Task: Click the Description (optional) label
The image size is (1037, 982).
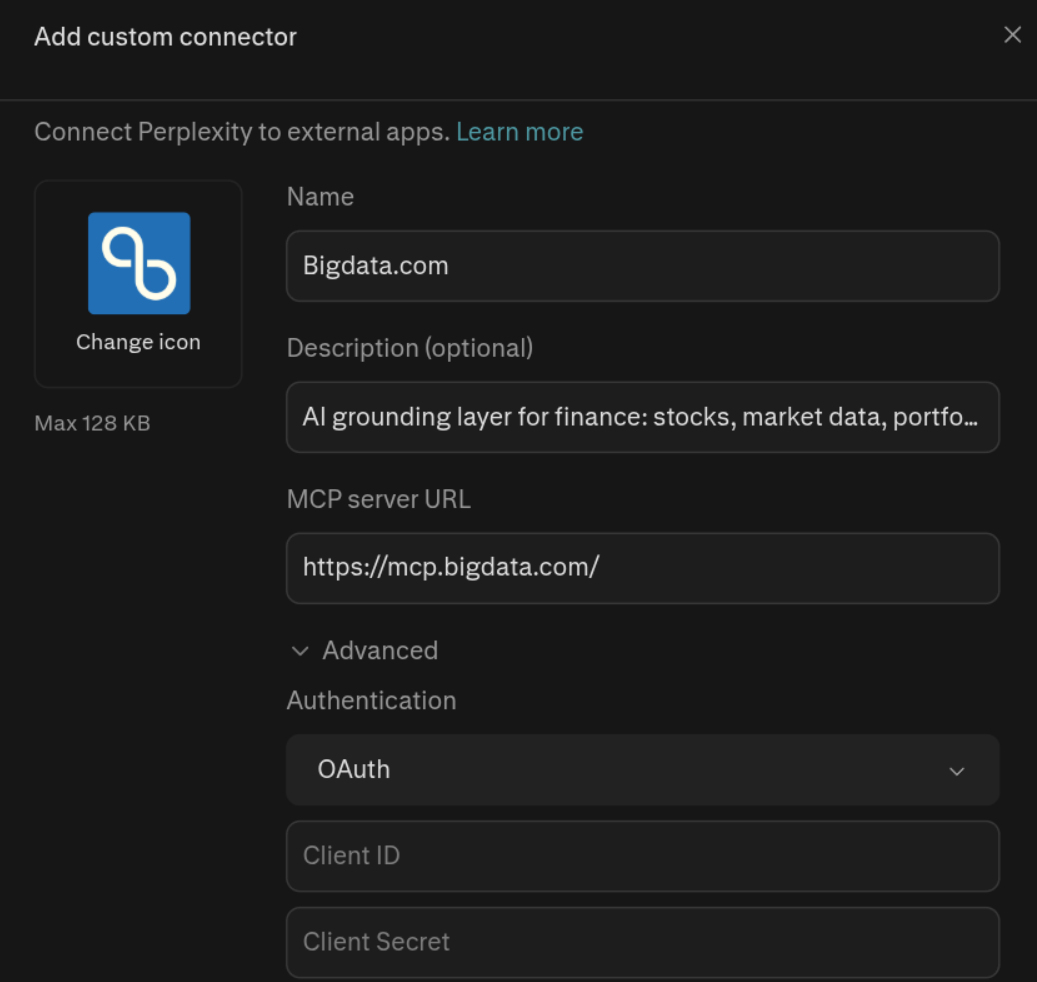Action: [410, 348]
